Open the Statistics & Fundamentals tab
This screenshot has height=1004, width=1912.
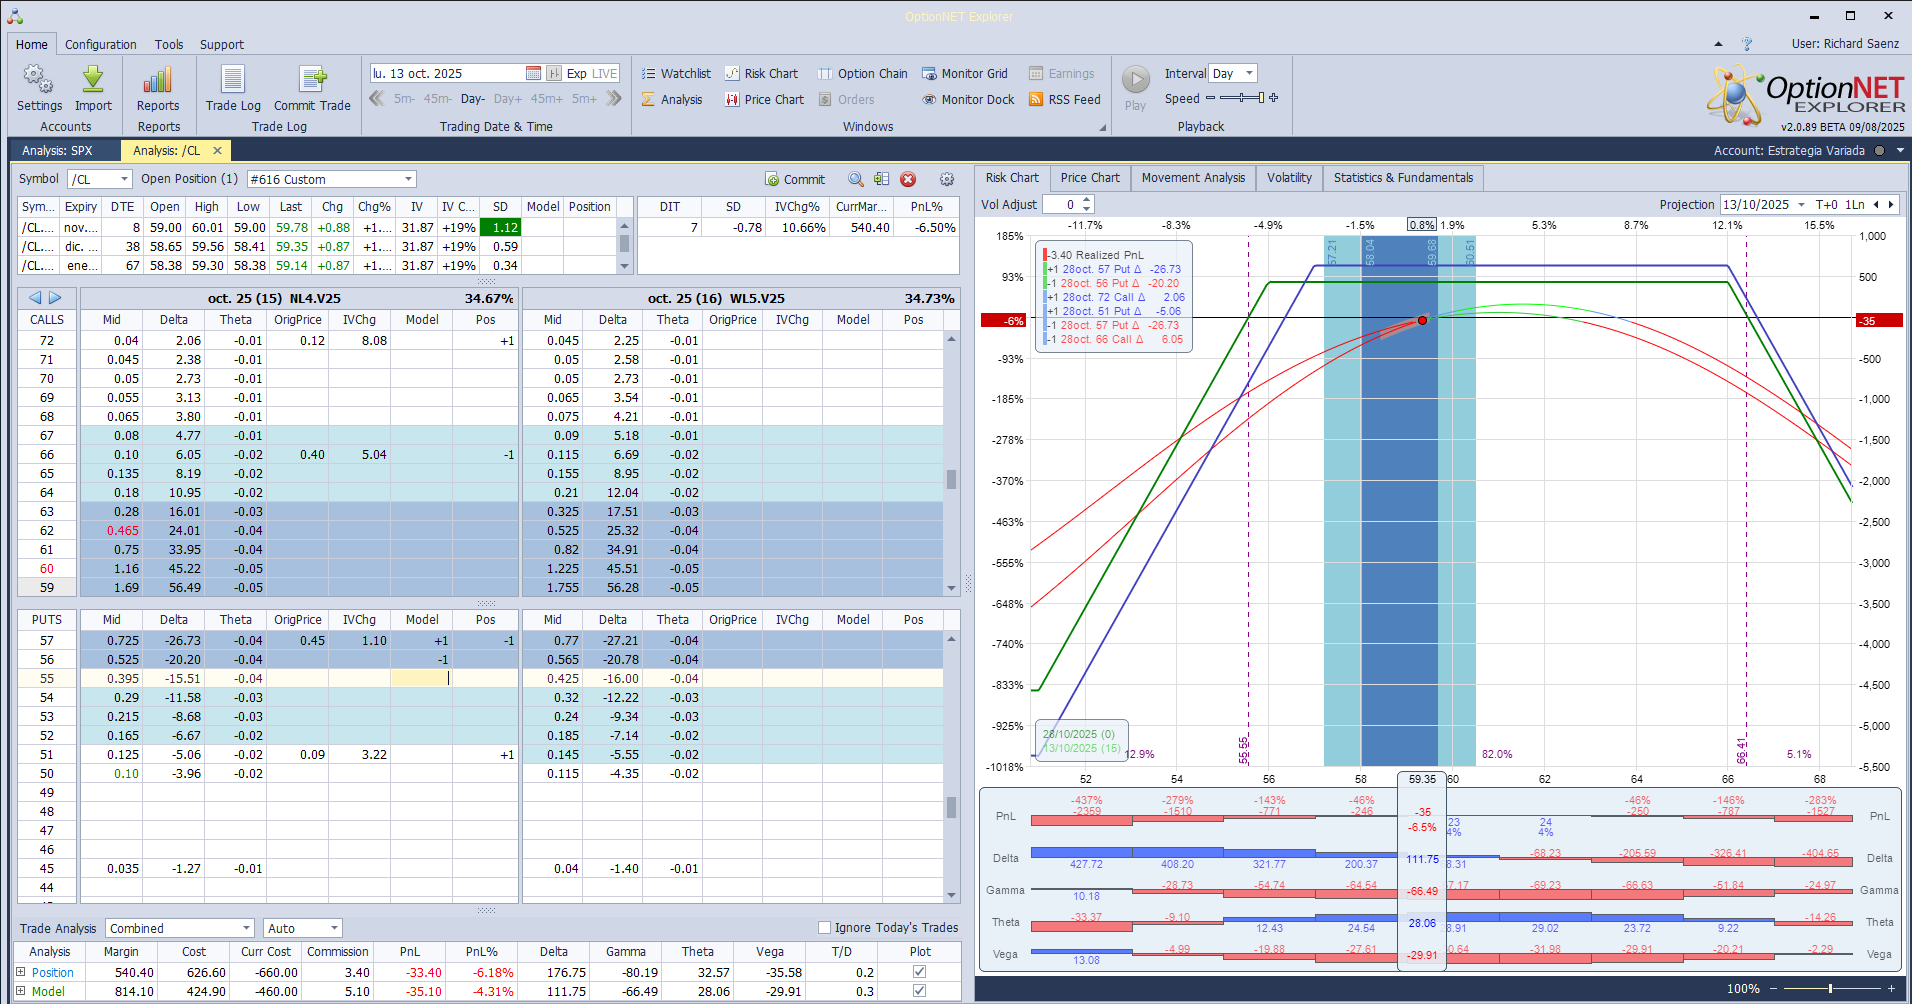[1403, 178]
